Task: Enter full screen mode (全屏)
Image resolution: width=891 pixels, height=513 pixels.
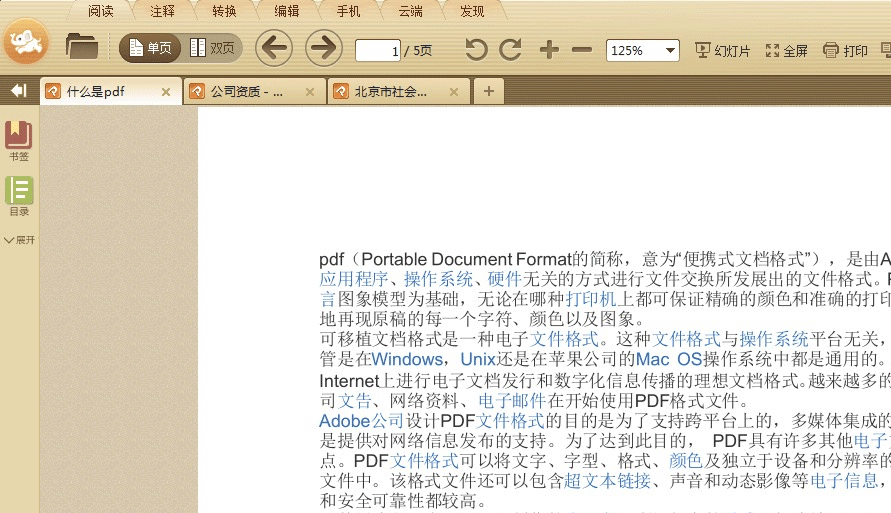Action: click(x=786, y=51)
